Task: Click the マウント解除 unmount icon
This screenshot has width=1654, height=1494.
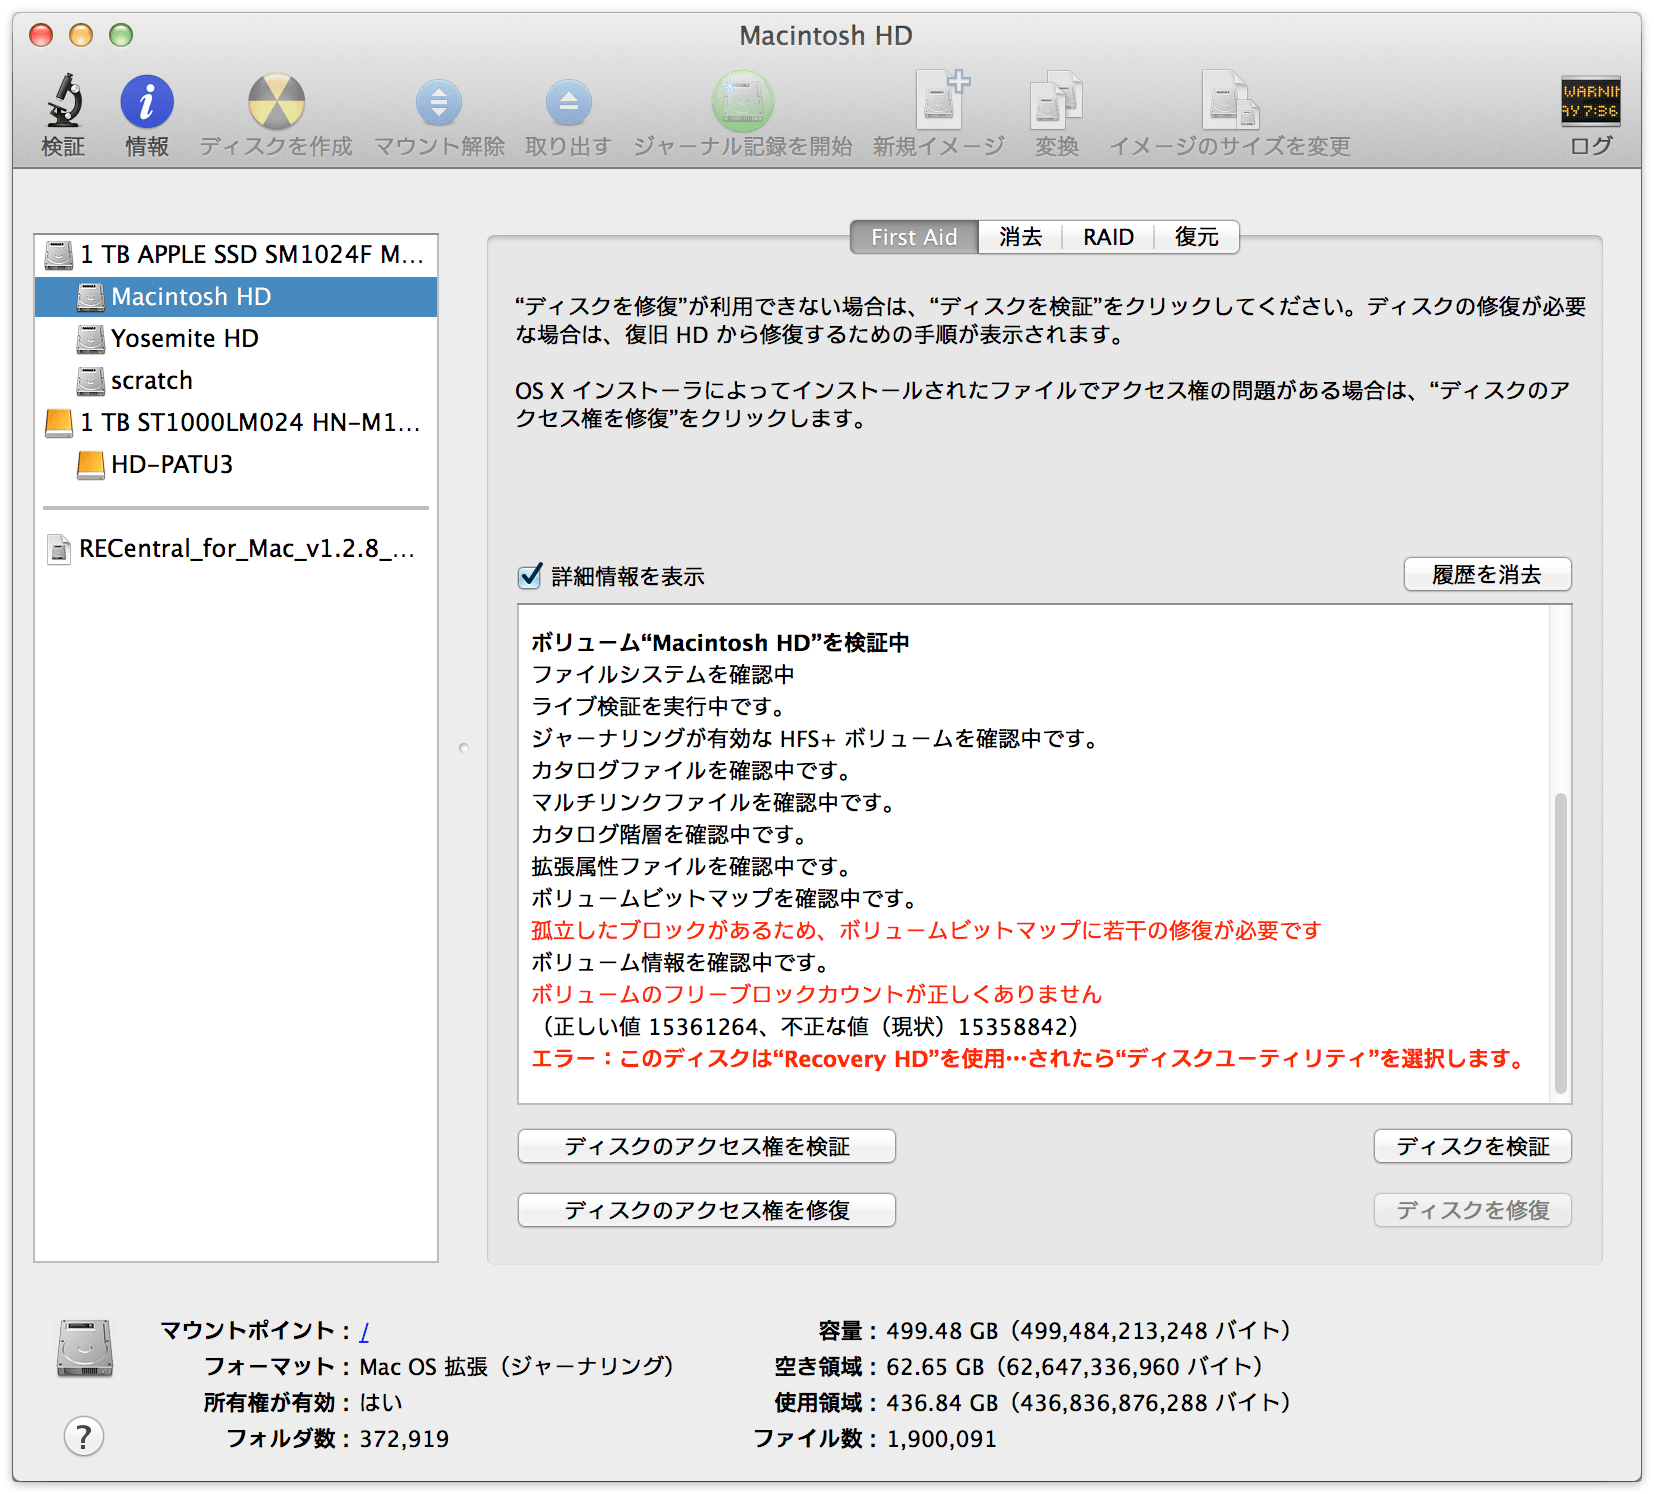Action: [439, 103]
